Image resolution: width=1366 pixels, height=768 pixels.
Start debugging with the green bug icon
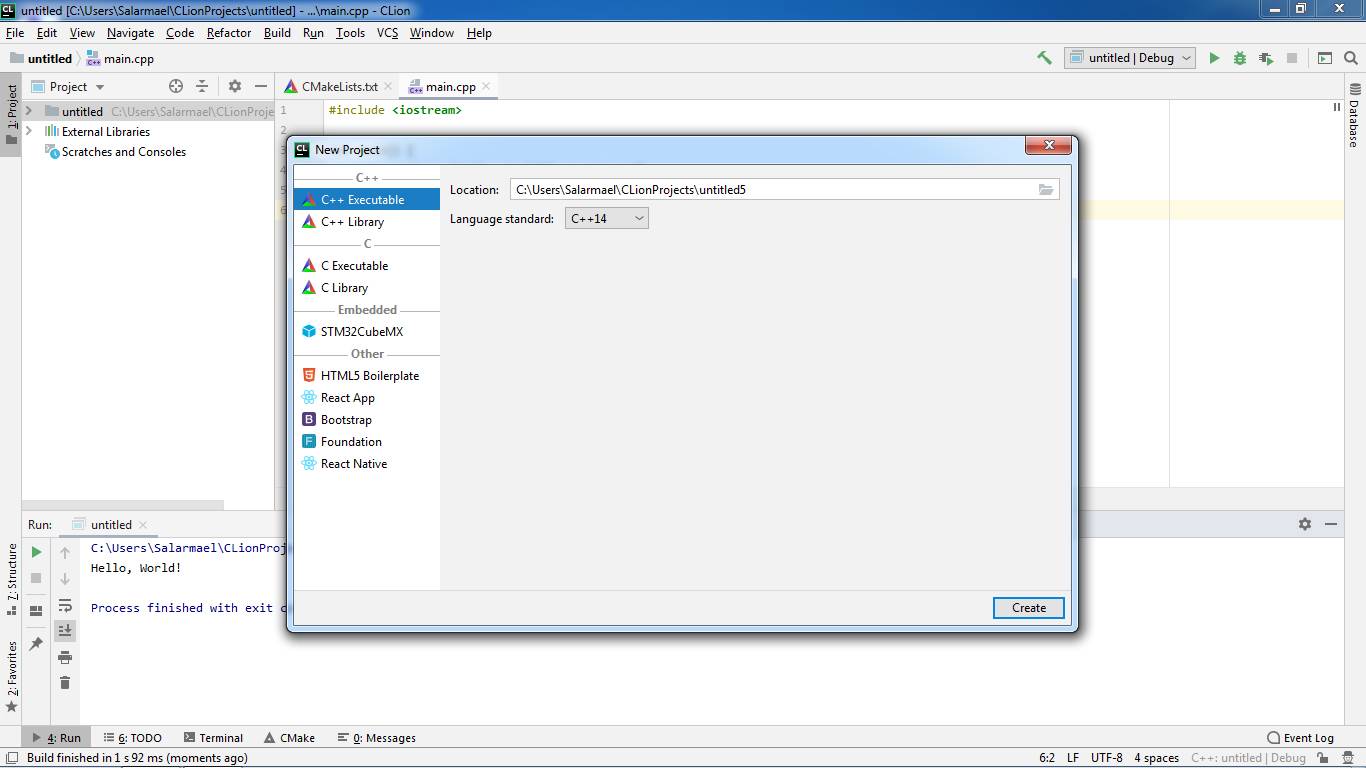[1240, 58]
